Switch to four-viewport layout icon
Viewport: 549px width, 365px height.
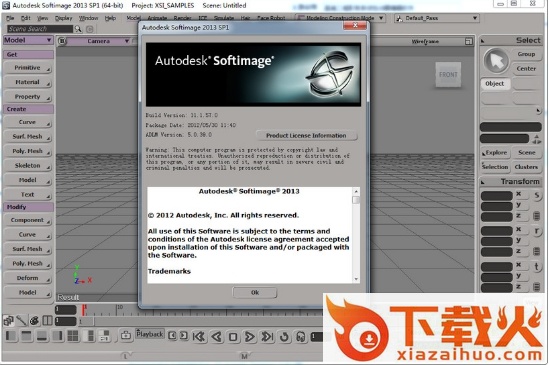click(73, 336)
